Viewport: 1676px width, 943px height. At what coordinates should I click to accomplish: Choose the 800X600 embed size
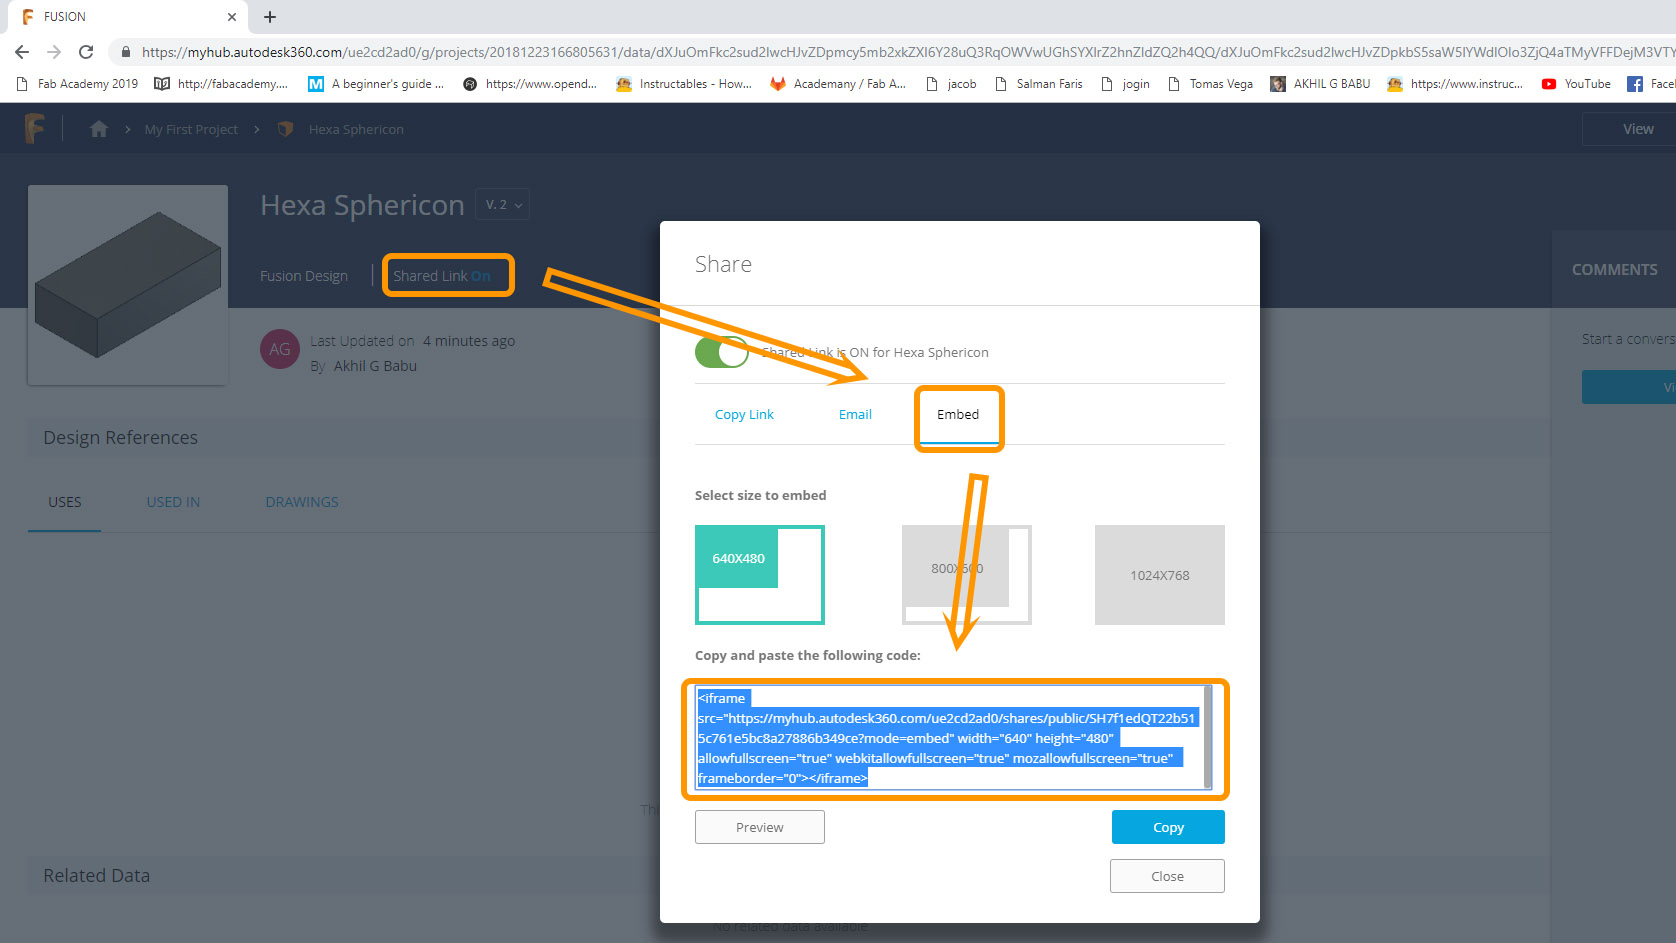point(966,575)
